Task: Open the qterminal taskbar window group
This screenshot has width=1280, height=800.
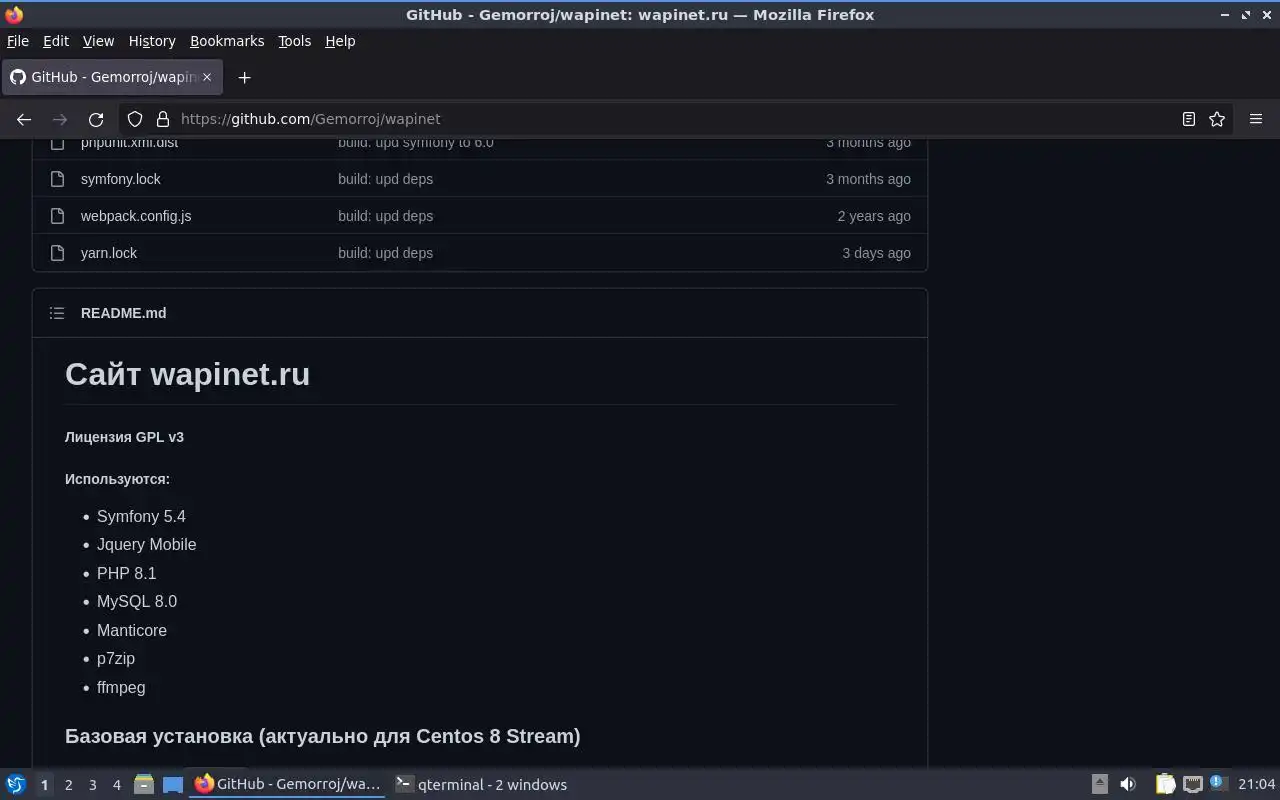Action: (482, 784)
